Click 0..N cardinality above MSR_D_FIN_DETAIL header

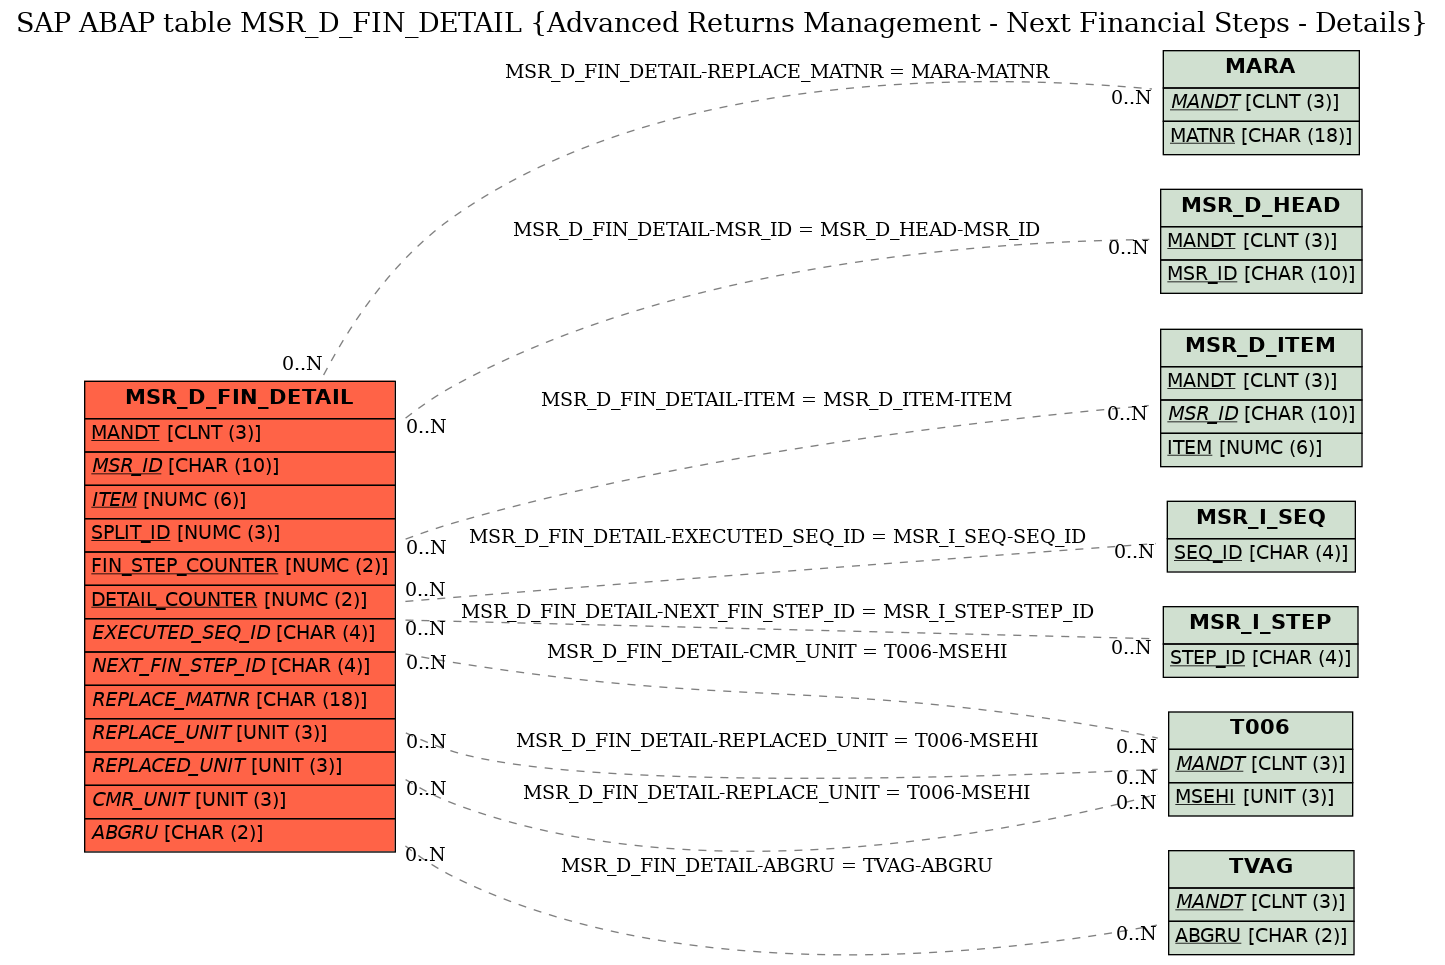[x=302, y=364]
